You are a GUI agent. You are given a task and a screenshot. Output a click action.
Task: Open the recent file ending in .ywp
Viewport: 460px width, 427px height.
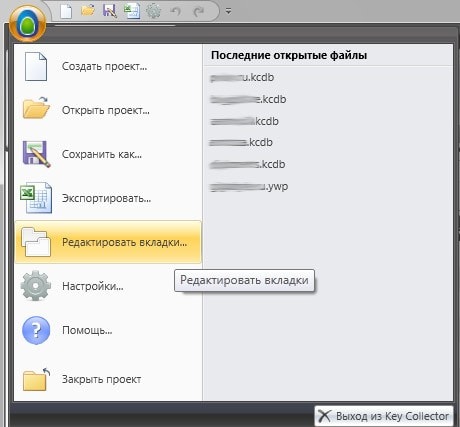[x=249, y=186]
